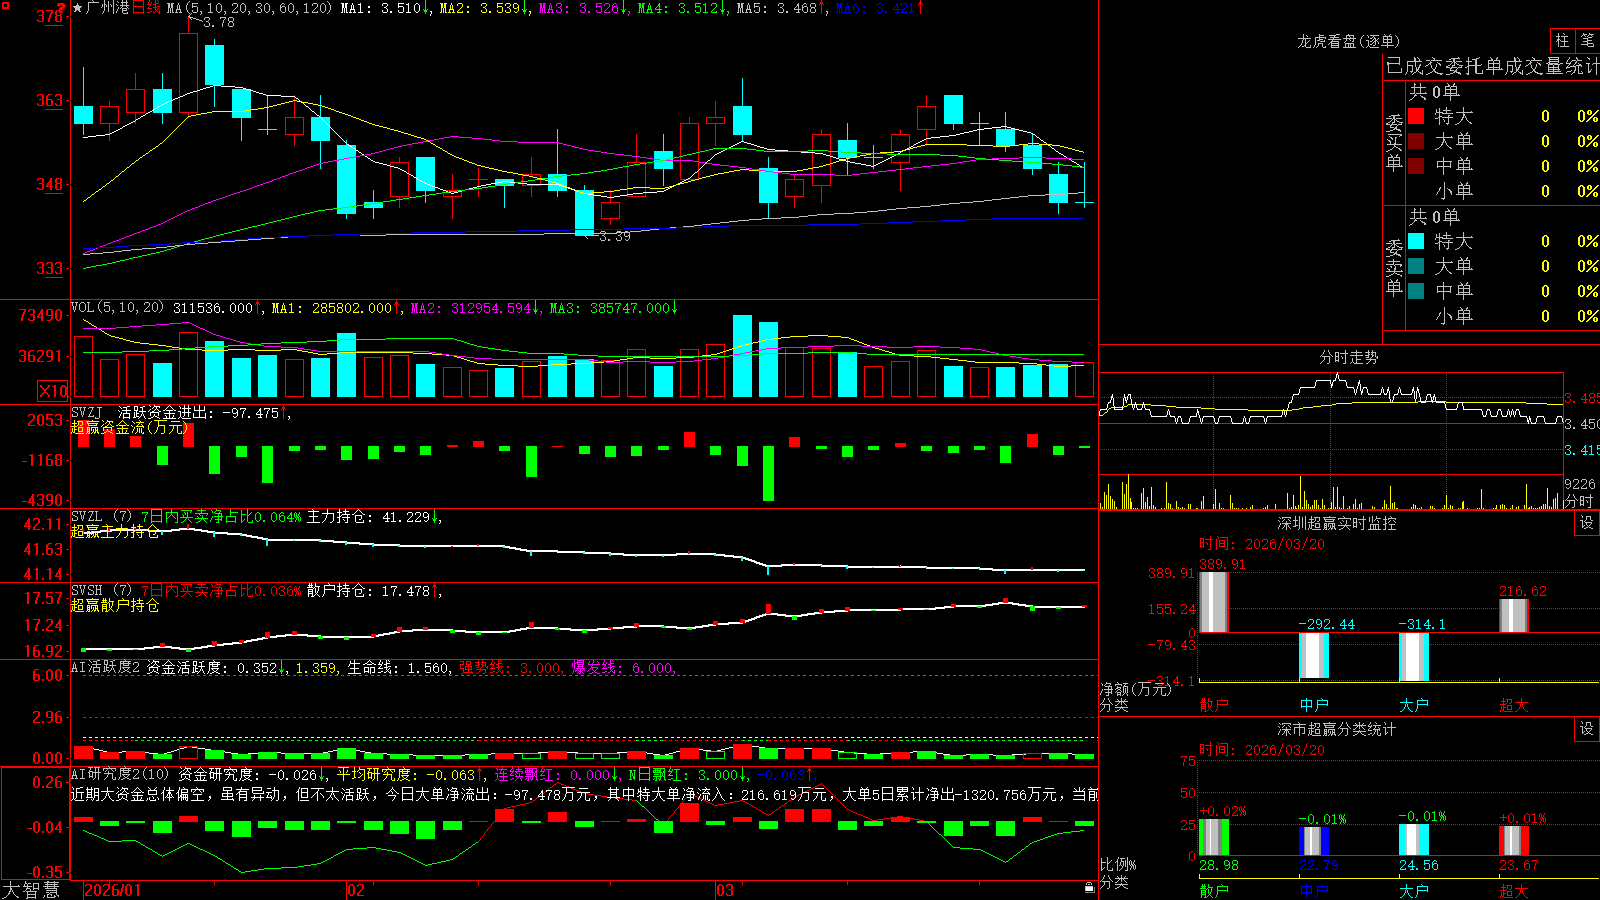Click MA(5,10,20,30,60,120) indicator parameters
The height and width of the screenshot is (900, 1600).
click(249, 8)
